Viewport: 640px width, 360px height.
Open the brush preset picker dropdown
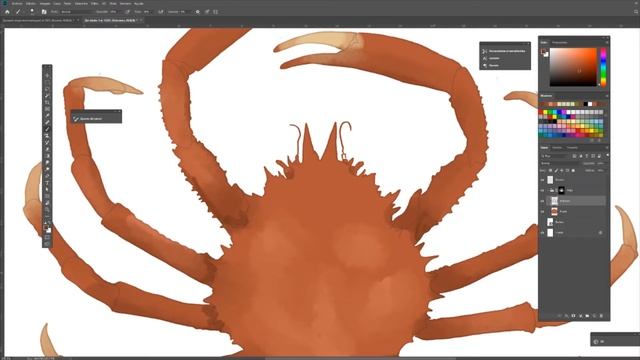[32, 12]
